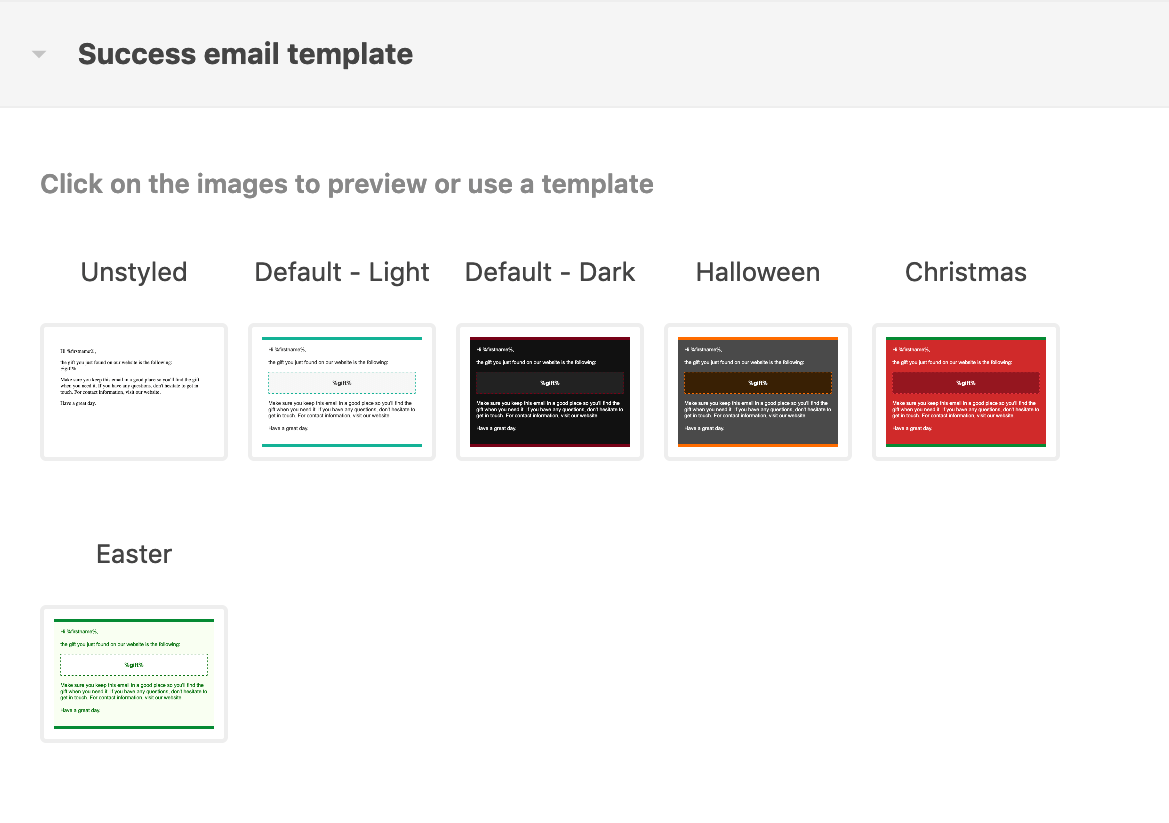
Task: Click the preview instructions text
Action: (347, 184)
